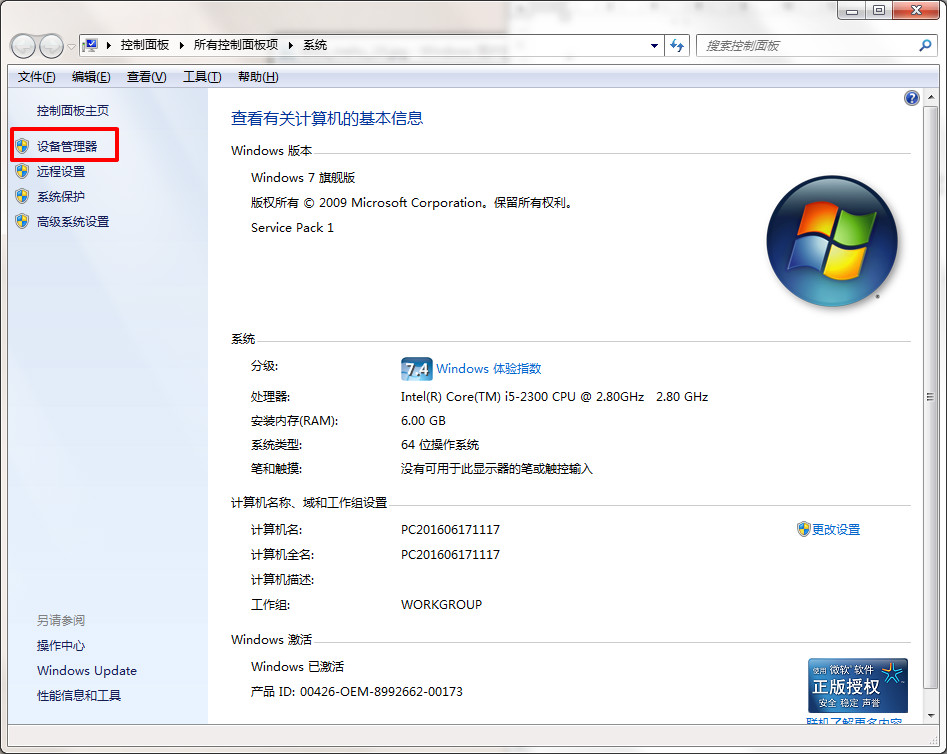Minimize the system window

tap(852, 11)
